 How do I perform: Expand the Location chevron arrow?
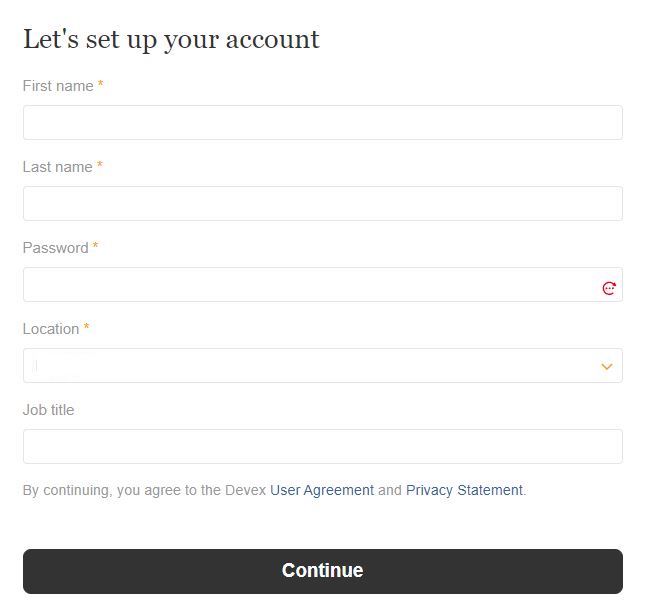point(607,366)
